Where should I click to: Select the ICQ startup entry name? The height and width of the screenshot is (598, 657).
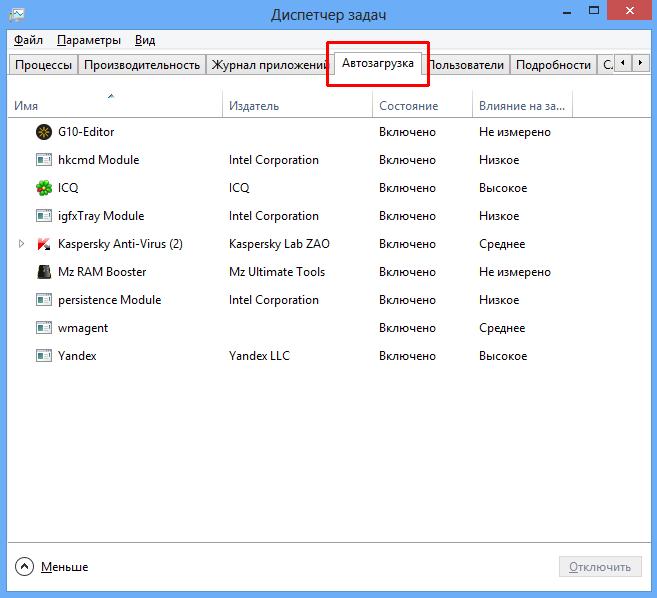68,188
